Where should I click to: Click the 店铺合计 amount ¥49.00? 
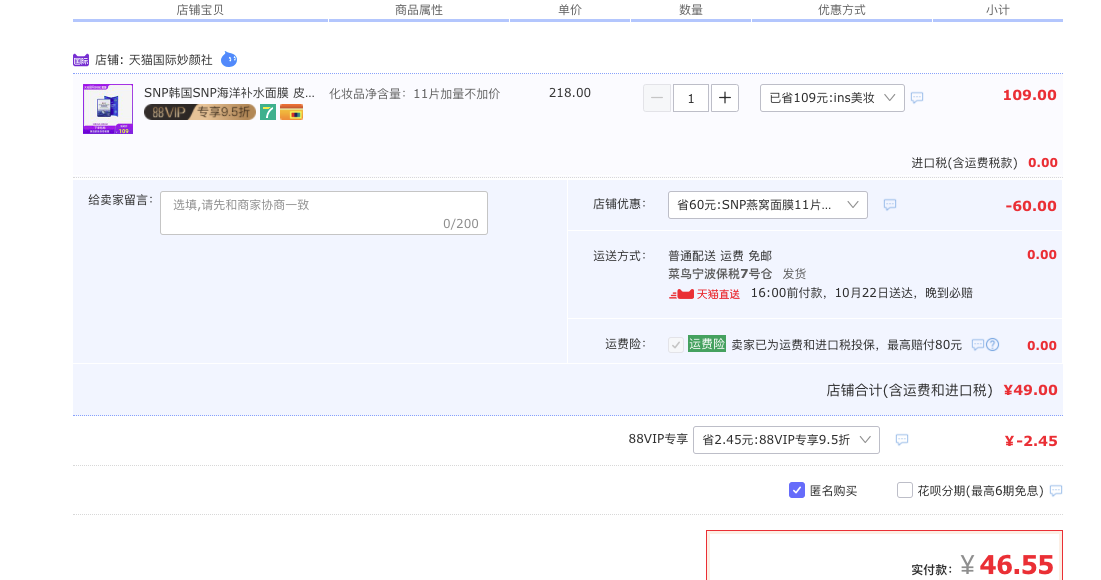coord(1030,390)
